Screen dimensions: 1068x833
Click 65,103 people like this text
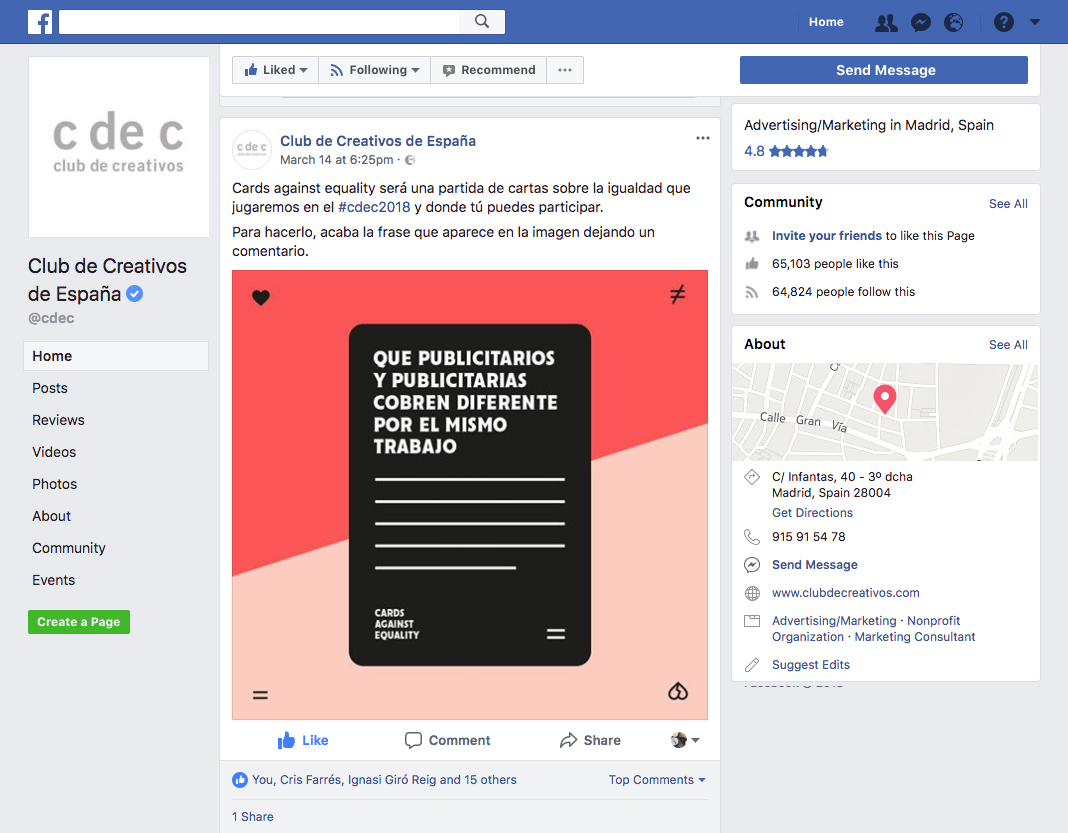click(x=835, y=264)
